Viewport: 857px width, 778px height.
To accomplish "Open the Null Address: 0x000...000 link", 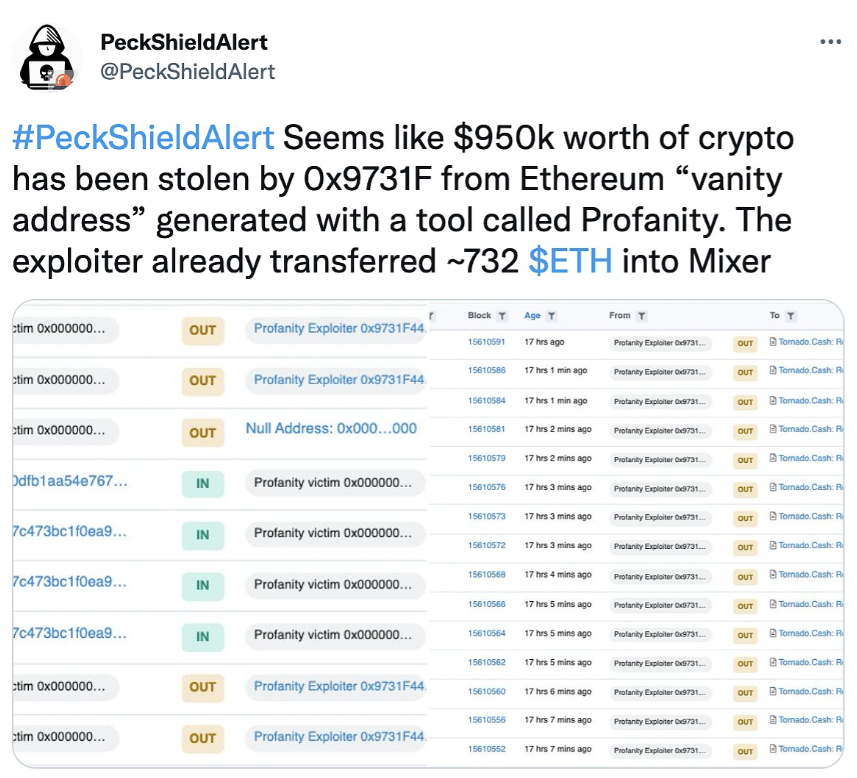I will pyautogui.click(x=331, y=428).
